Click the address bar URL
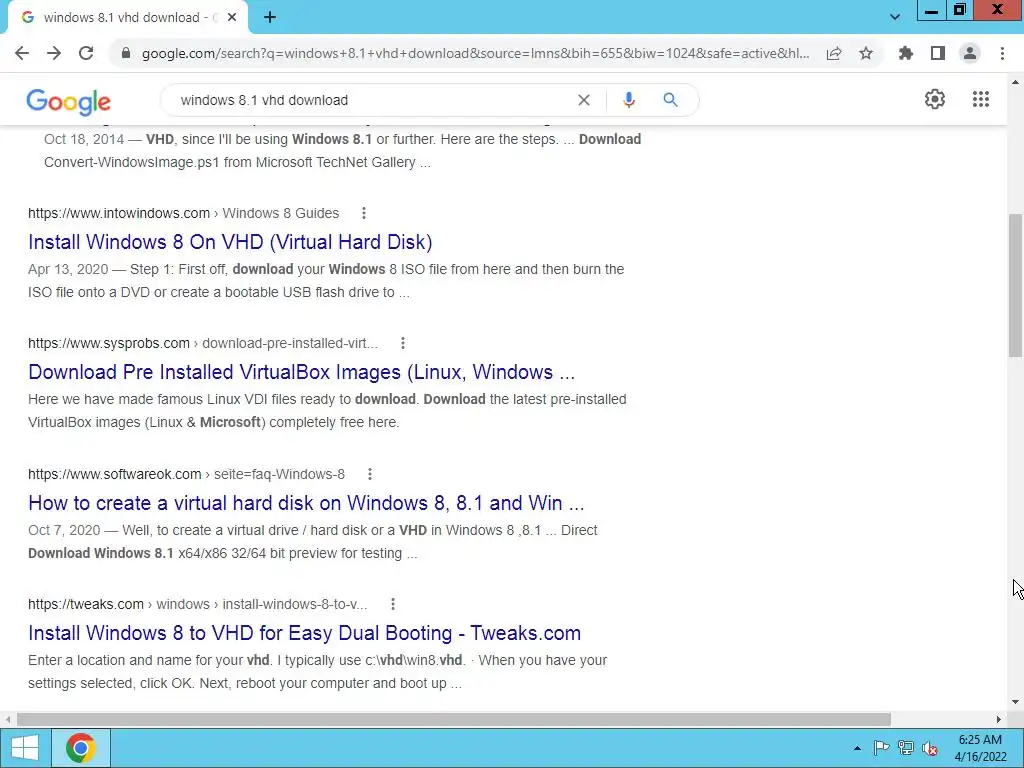The height and width of the screenshot is (768, 1024). pyautogui.click(x=475, y=54)
